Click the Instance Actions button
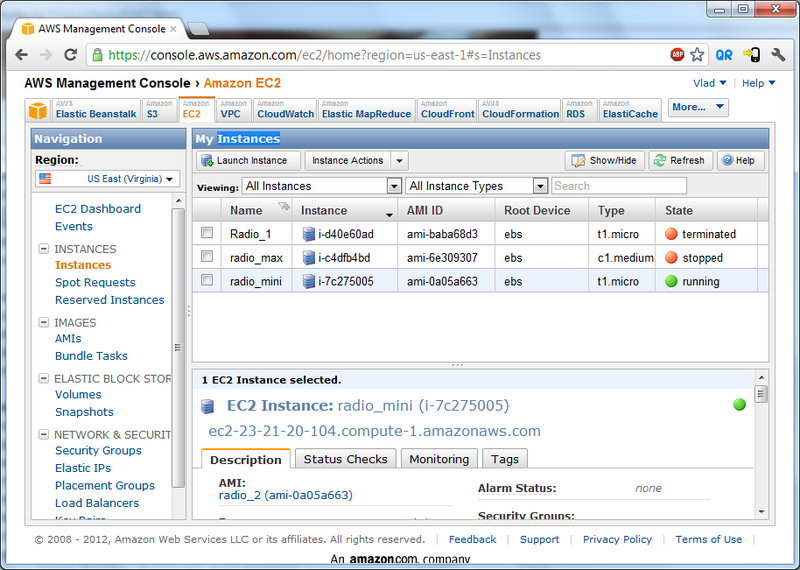 (347, 161)
